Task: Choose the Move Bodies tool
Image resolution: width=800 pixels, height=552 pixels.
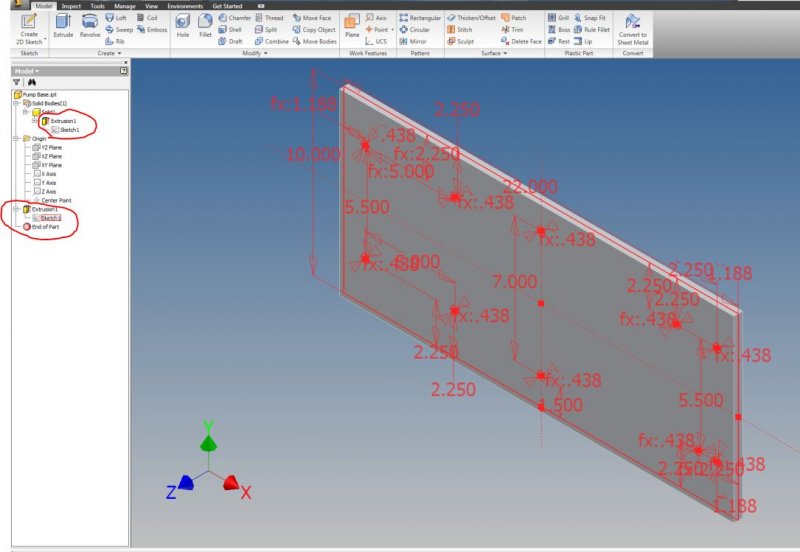Action: [314, 41]
